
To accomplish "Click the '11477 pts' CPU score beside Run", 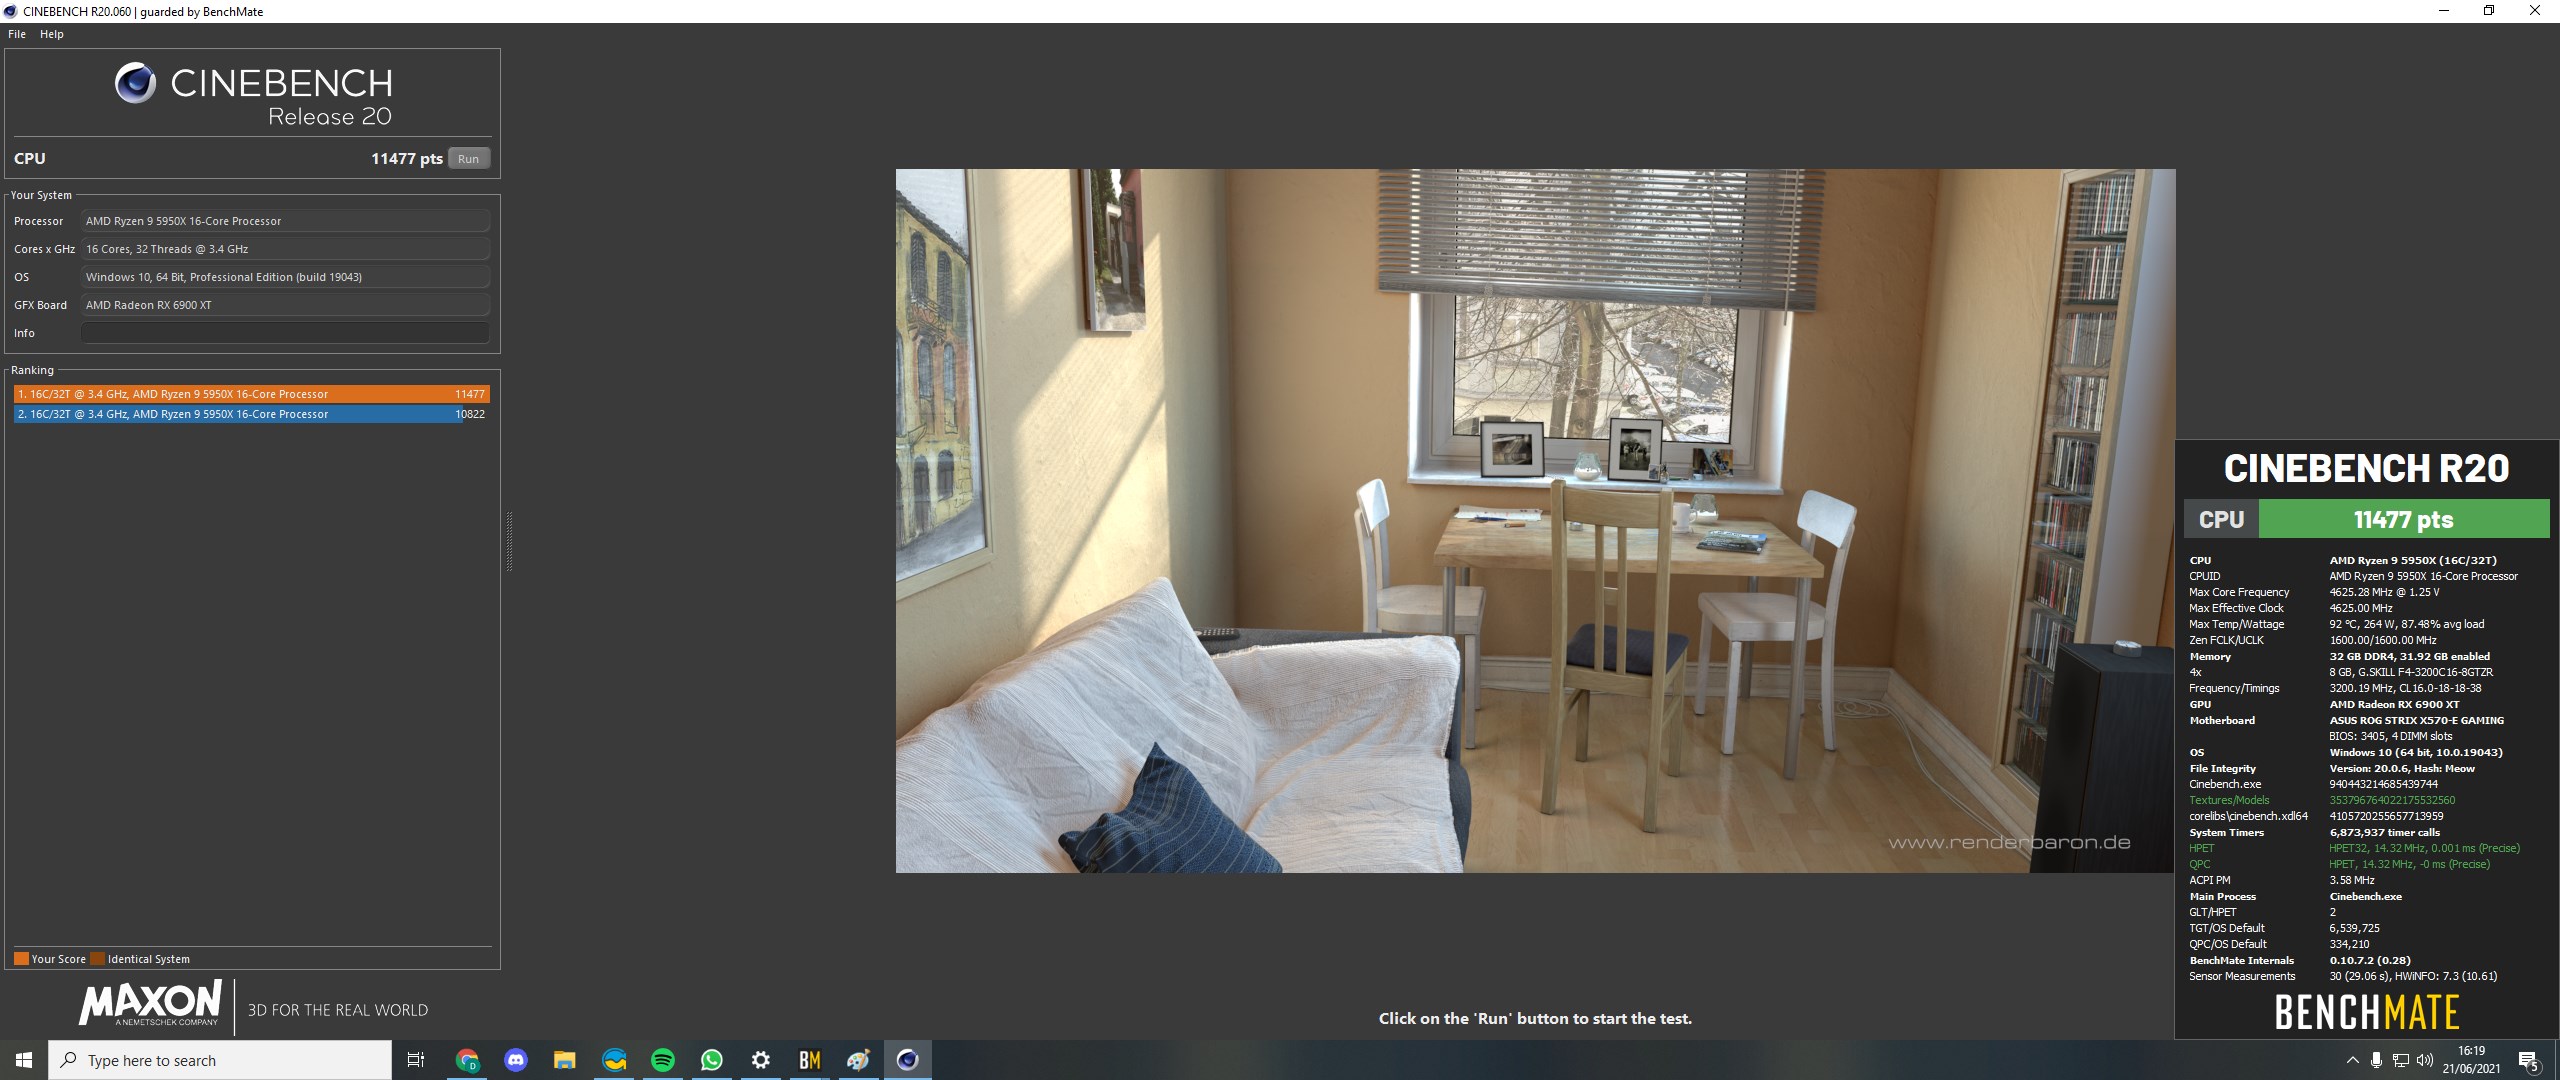I will [407, 158].
